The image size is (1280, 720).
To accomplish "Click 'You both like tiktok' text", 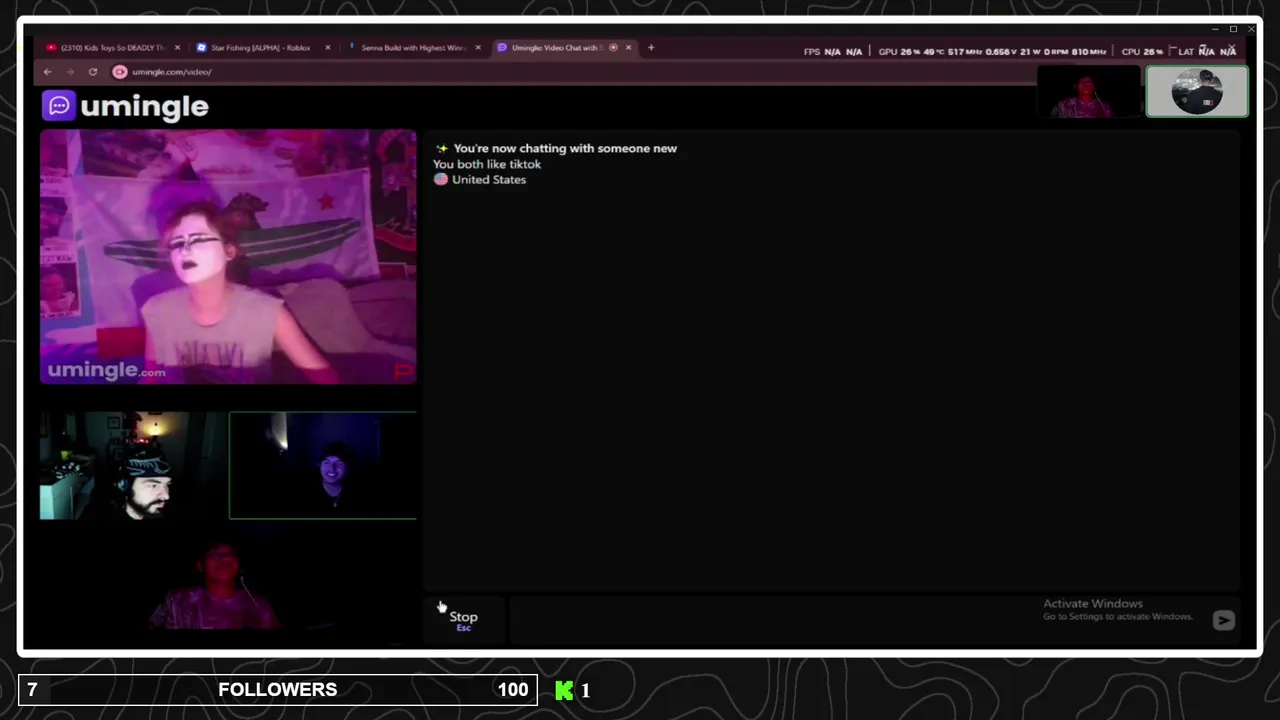I will pos(487,164).
